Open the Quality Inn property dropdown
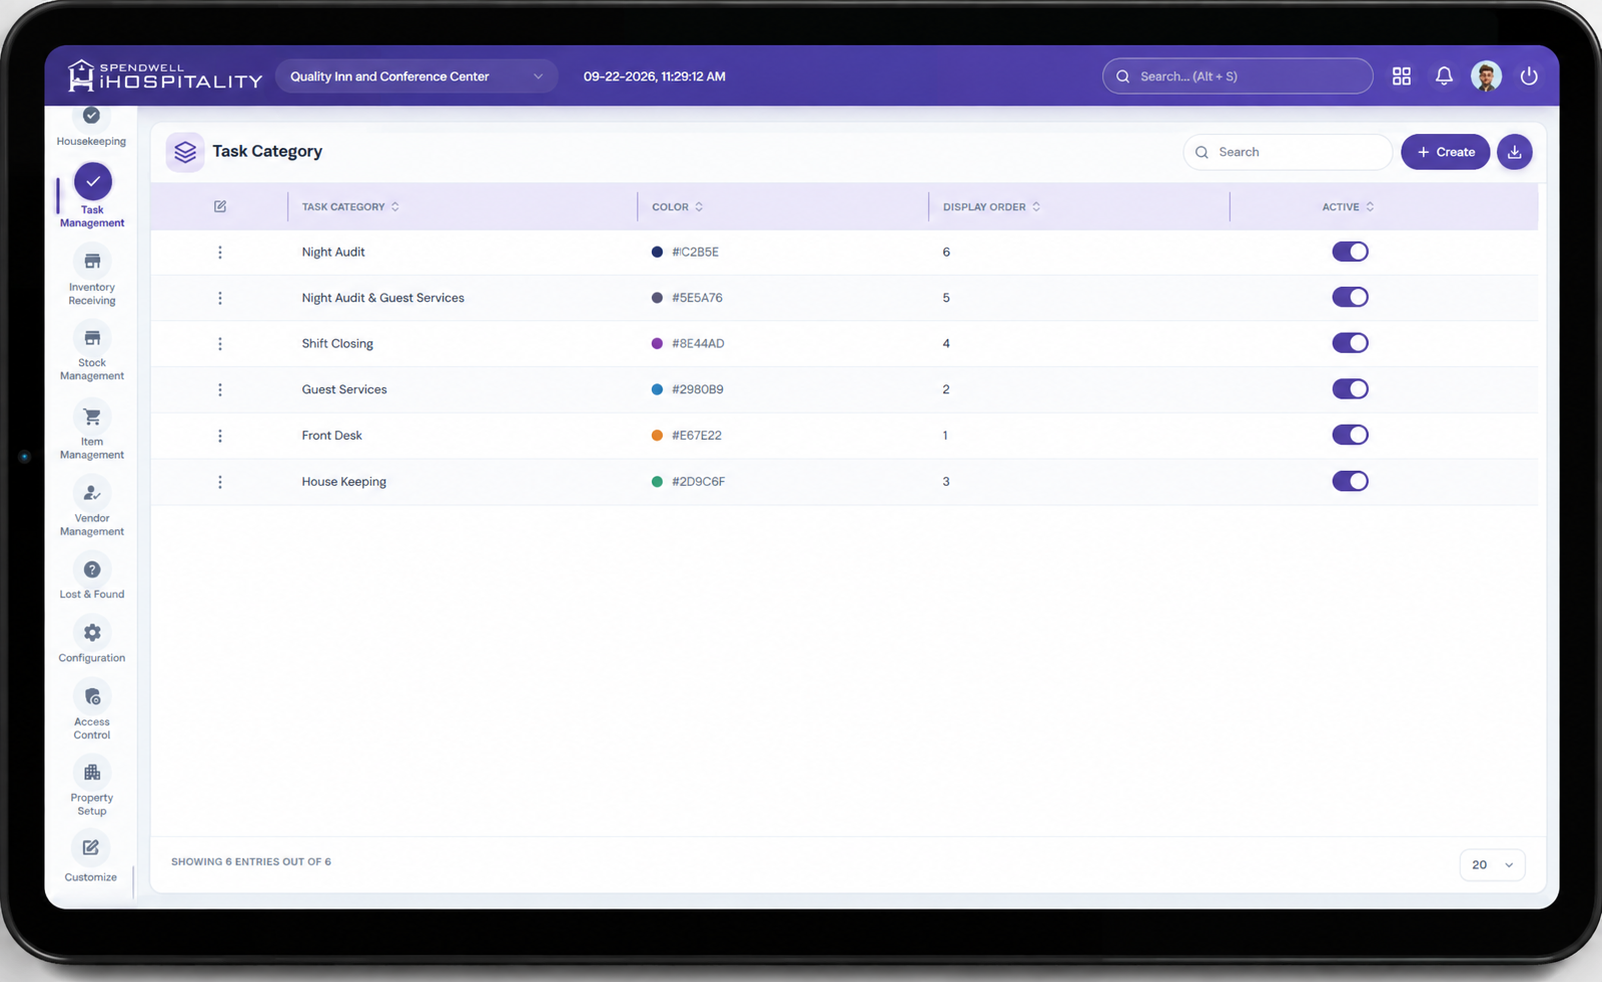This screenshot has height=982, width=1602. point(416,76)
